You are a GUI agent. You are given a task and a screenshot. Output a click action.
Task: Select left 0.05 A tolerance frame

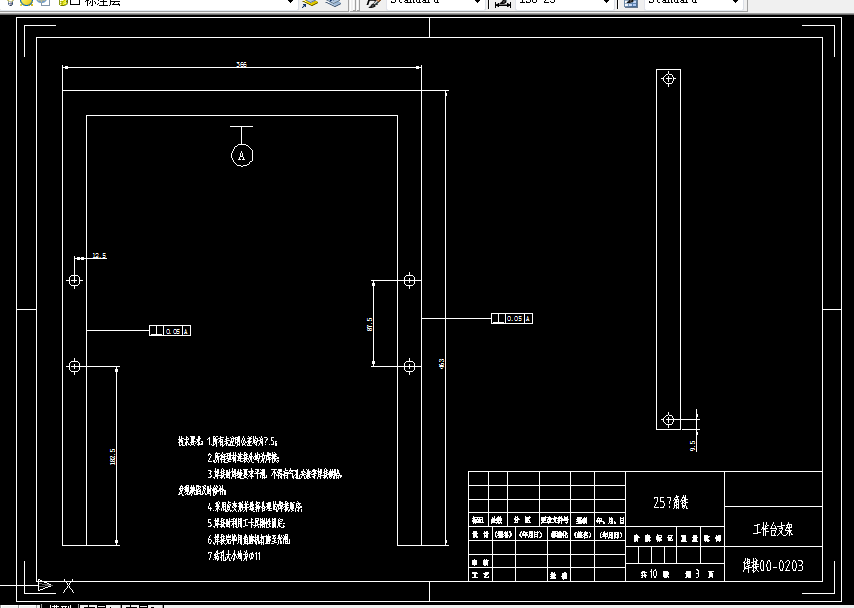[170, 331]
